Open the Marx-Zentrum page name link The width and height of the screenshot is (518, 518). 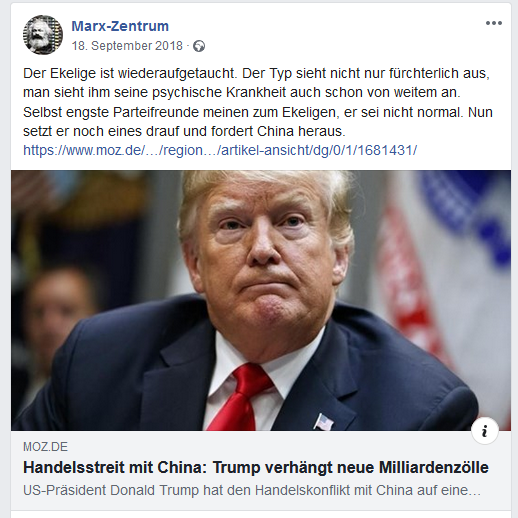point(120,26)
